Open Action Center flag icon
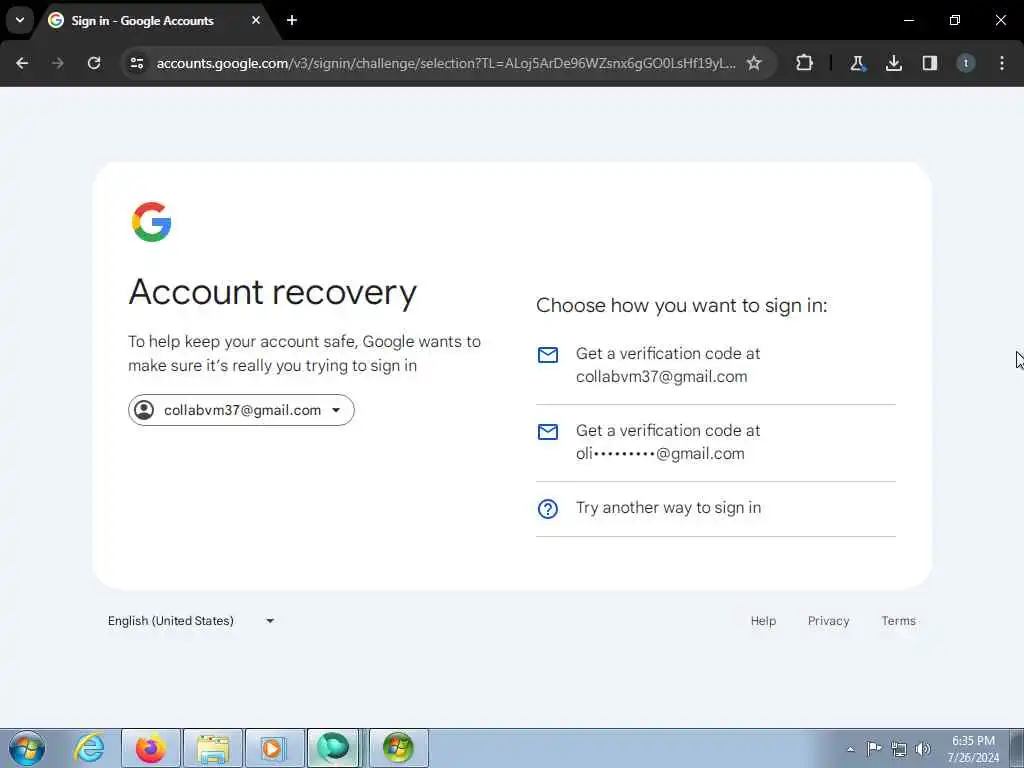This screenshot has height=768, width=1024. [x=874, y=748]
